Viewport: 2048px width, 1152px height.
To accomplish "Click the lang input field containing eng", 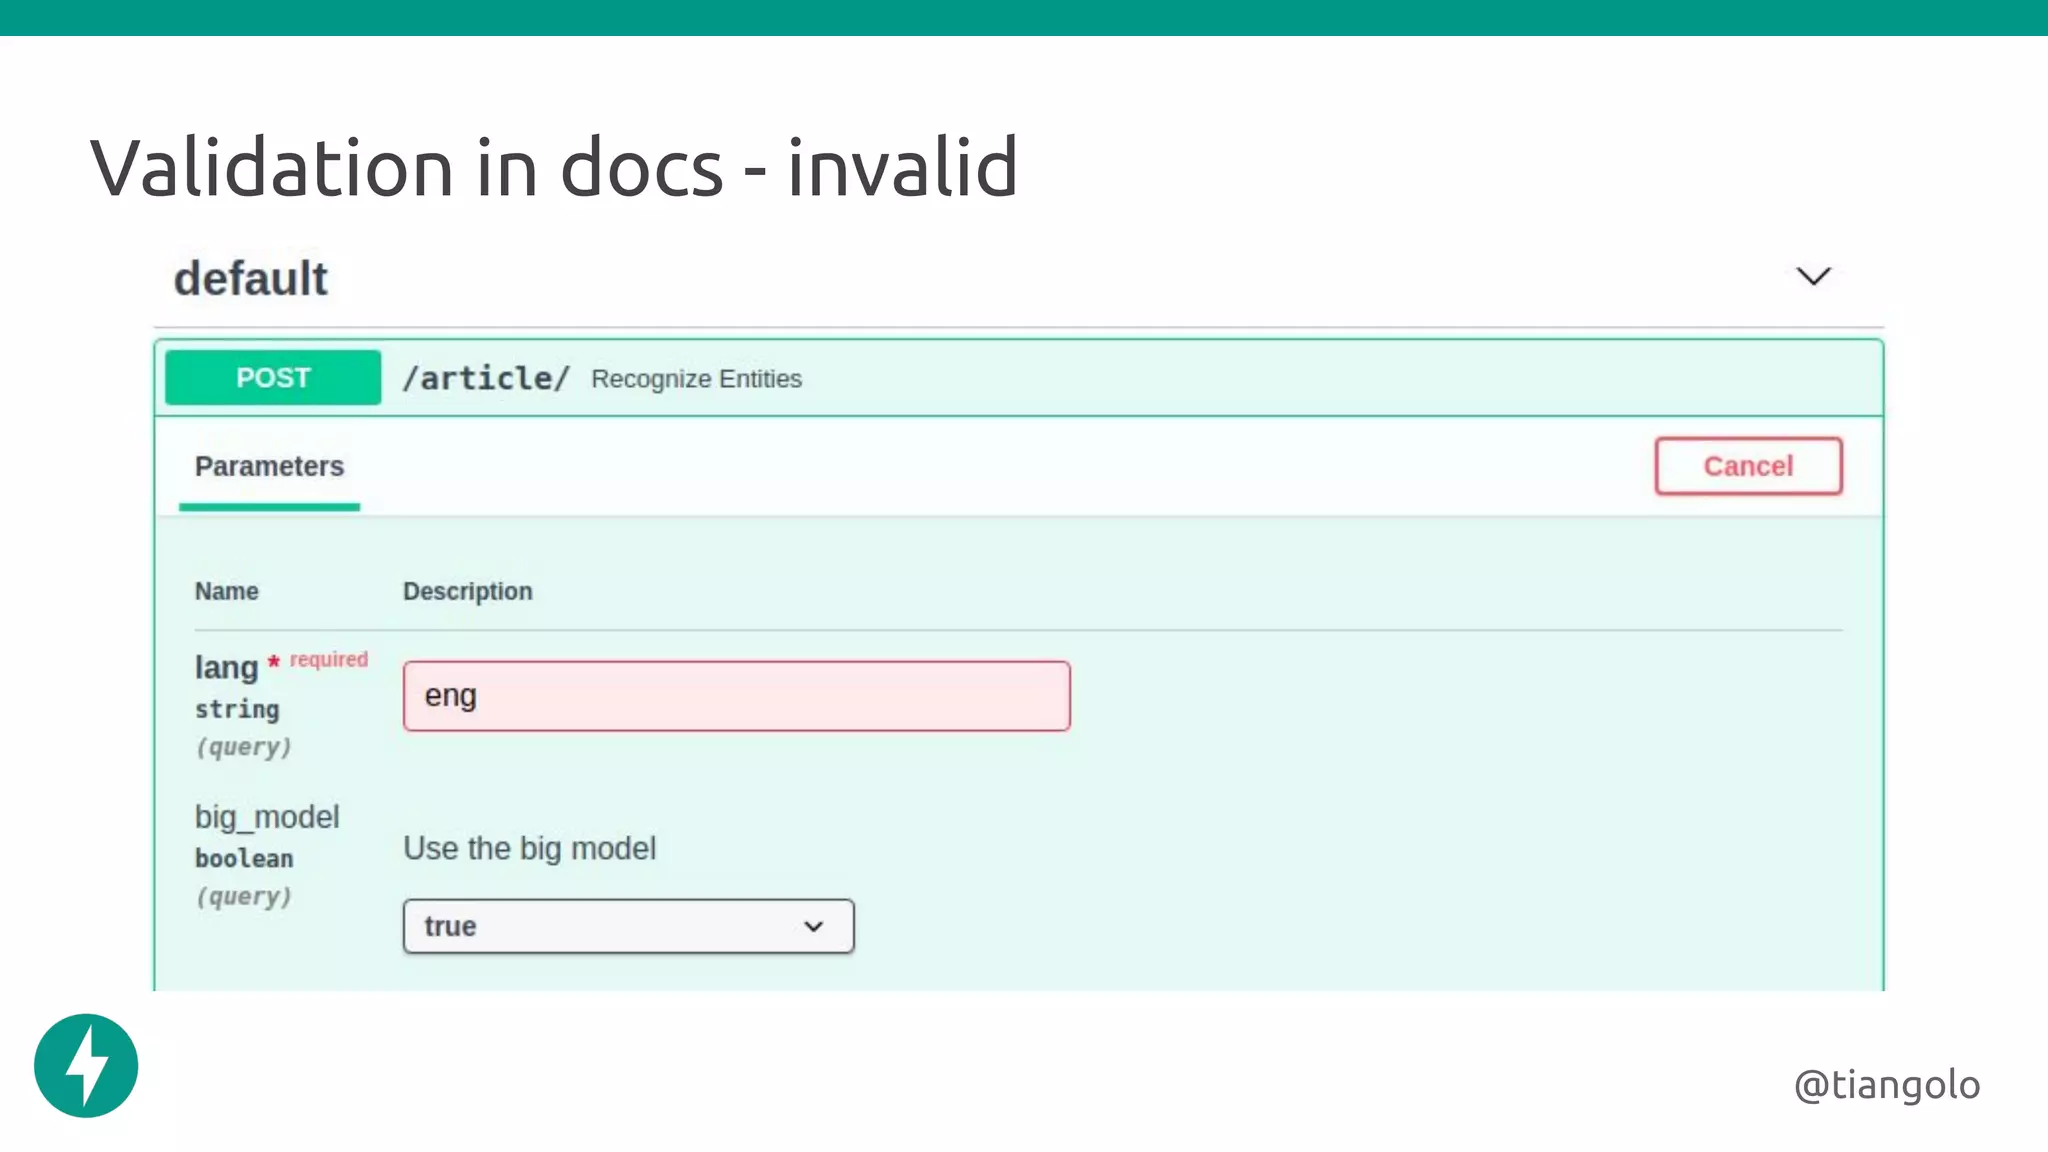I will [x=736, y=696].
